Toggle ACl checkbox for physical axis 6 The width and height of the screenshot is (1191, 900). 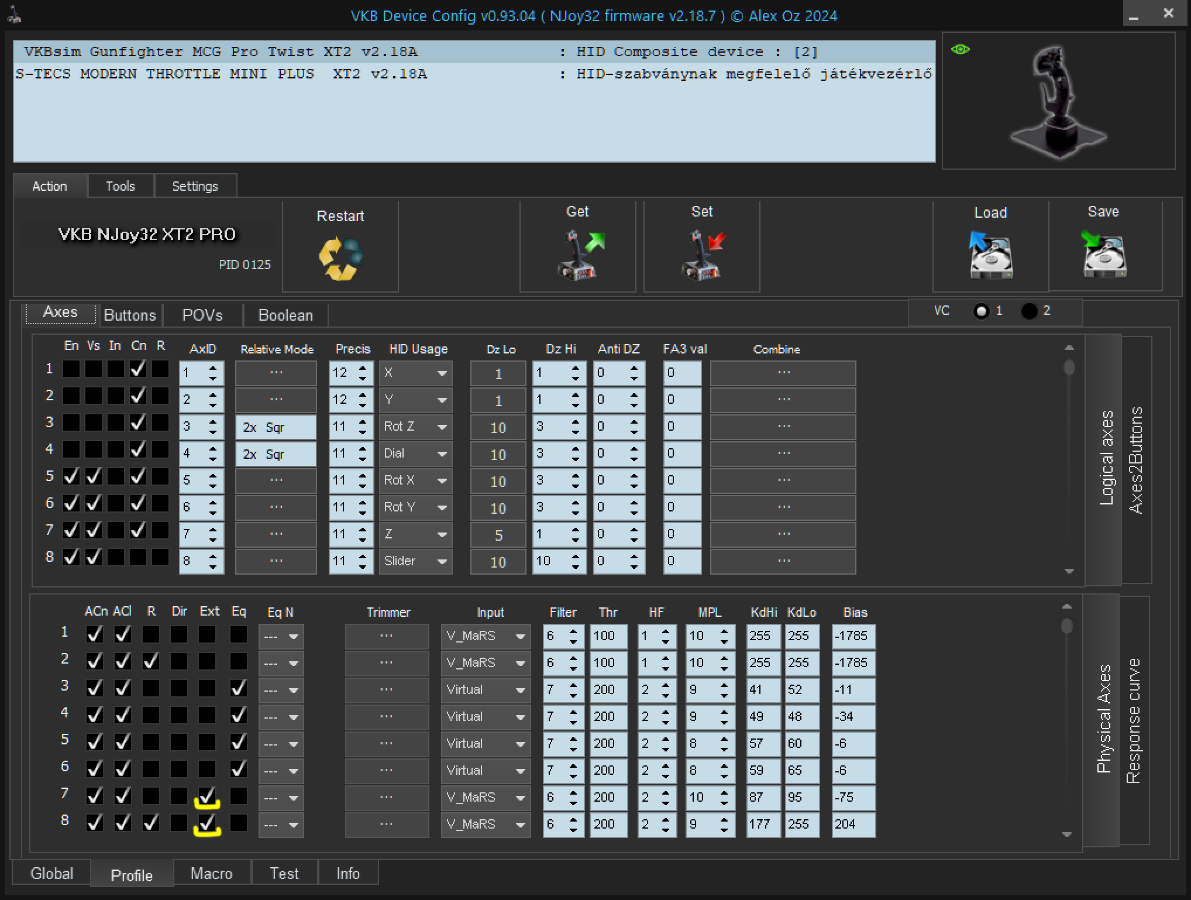[122, 769]
